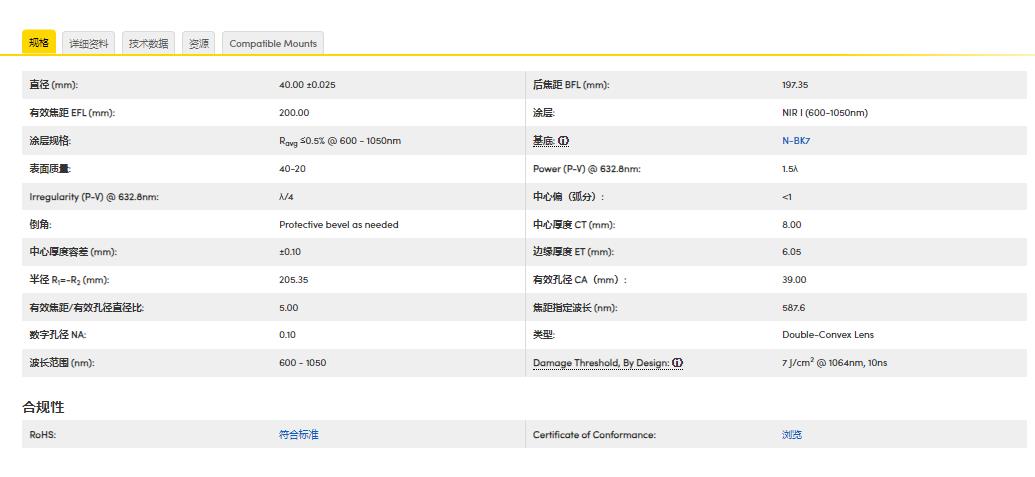
Task: Click the Damage Threshold info icon
Action: (x=677, y=363)
